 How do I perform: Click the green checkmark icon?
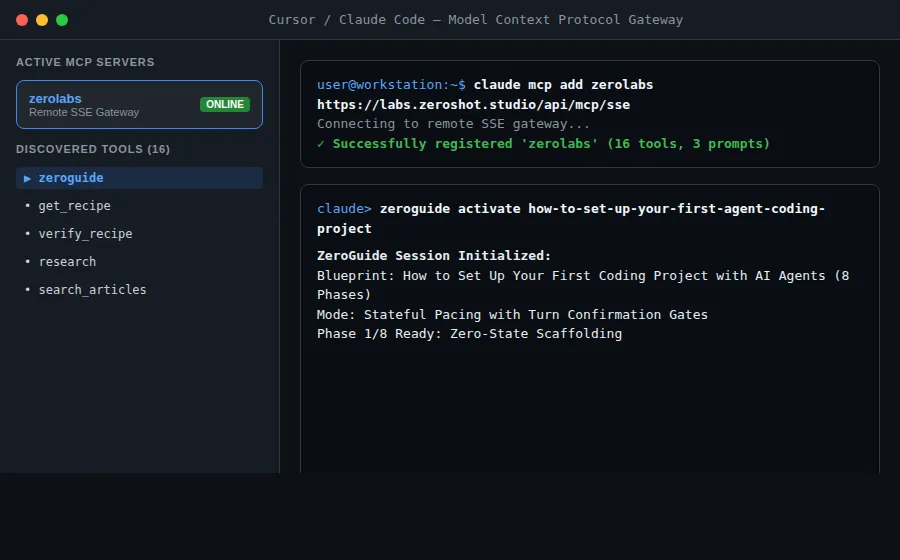pos(321,144)
